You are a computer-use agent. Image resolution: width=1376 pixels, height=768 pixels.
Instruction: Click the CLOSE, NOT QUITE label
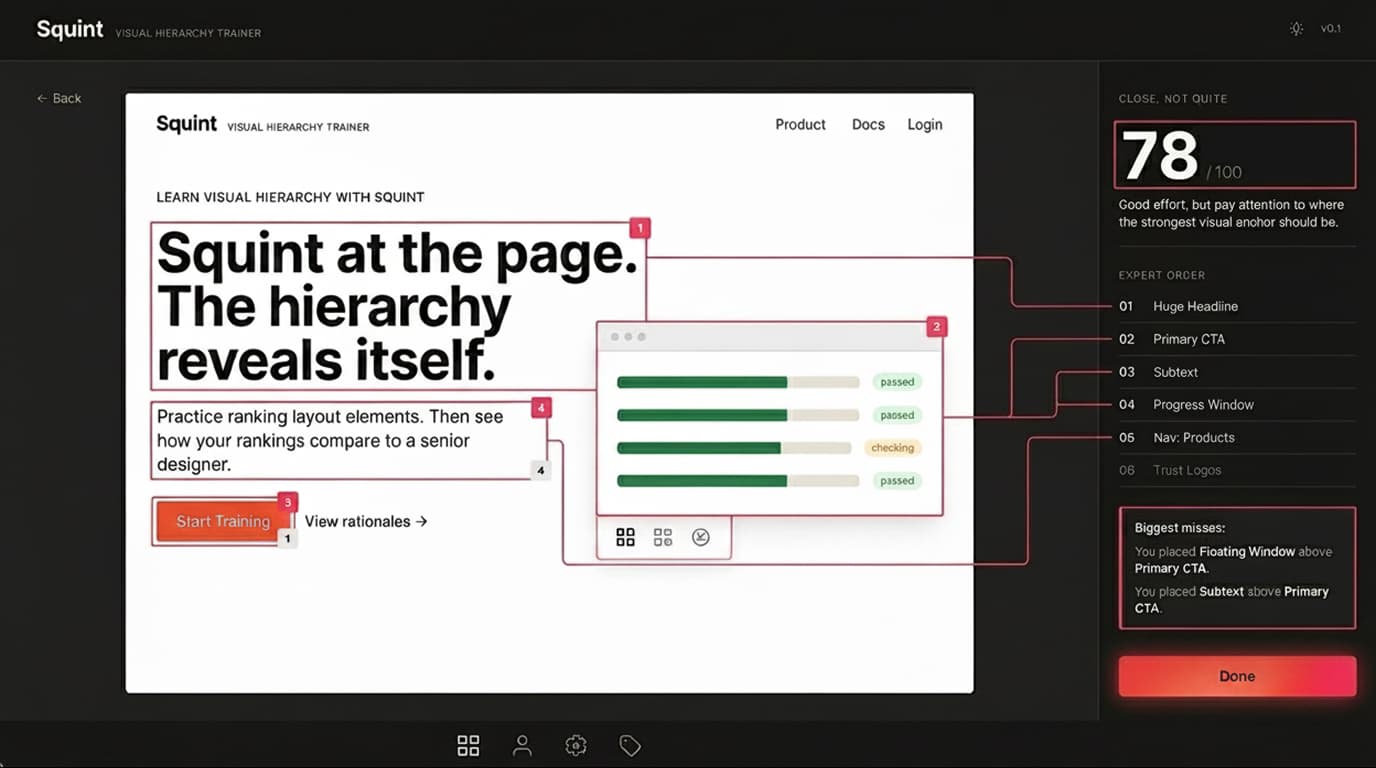pos(1173,99)
